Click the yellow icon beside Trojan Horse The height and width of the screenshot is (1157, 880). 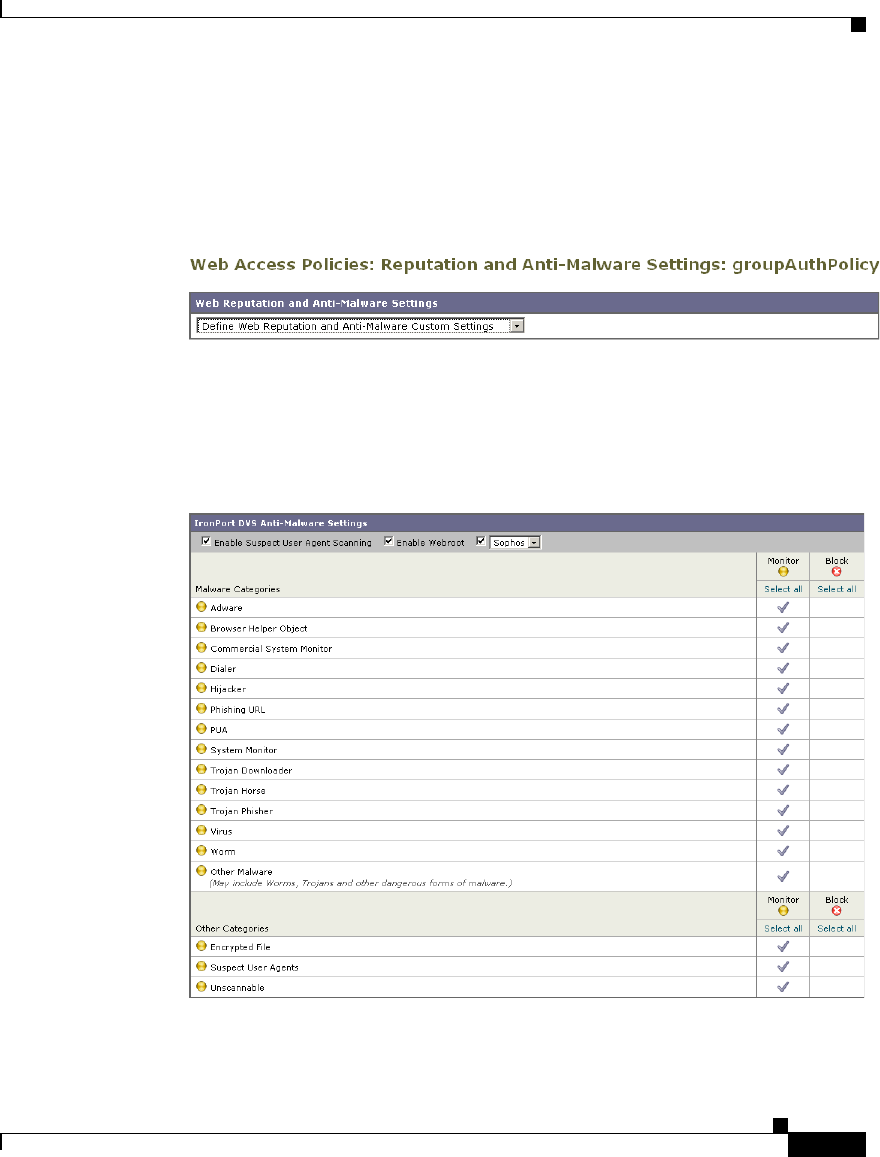pos(201,790)
